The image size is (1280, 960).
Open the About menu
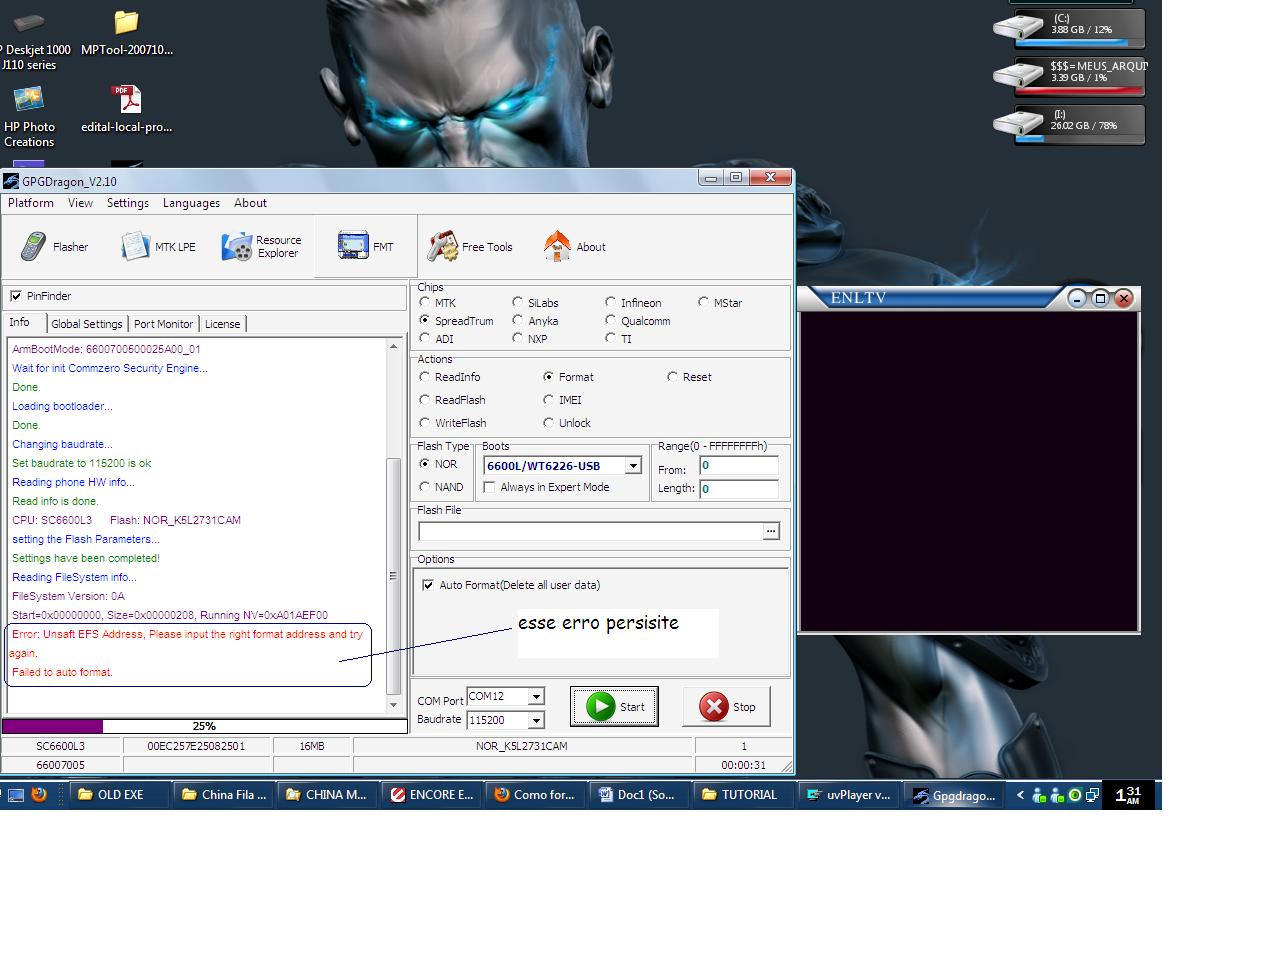click(x=250, y=203)
